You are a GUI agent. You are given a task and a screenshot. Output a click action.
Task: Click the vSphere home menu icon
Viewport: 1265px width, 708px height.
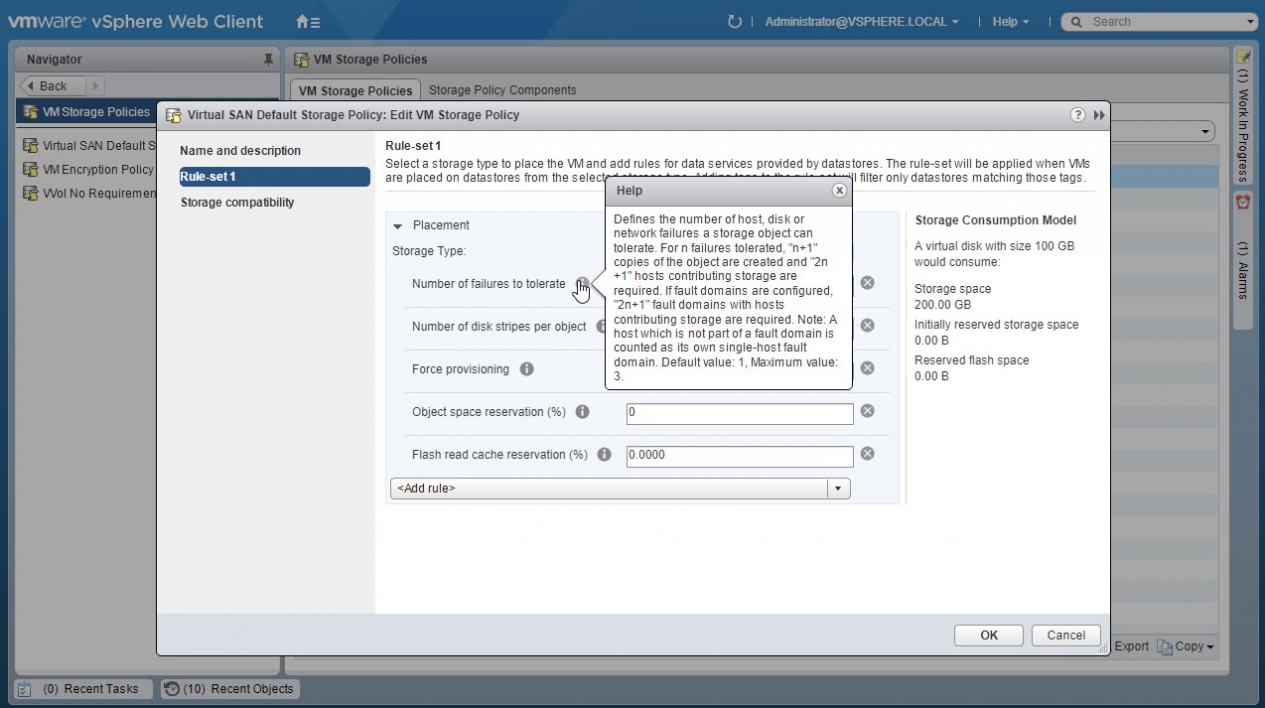(308, 22)
